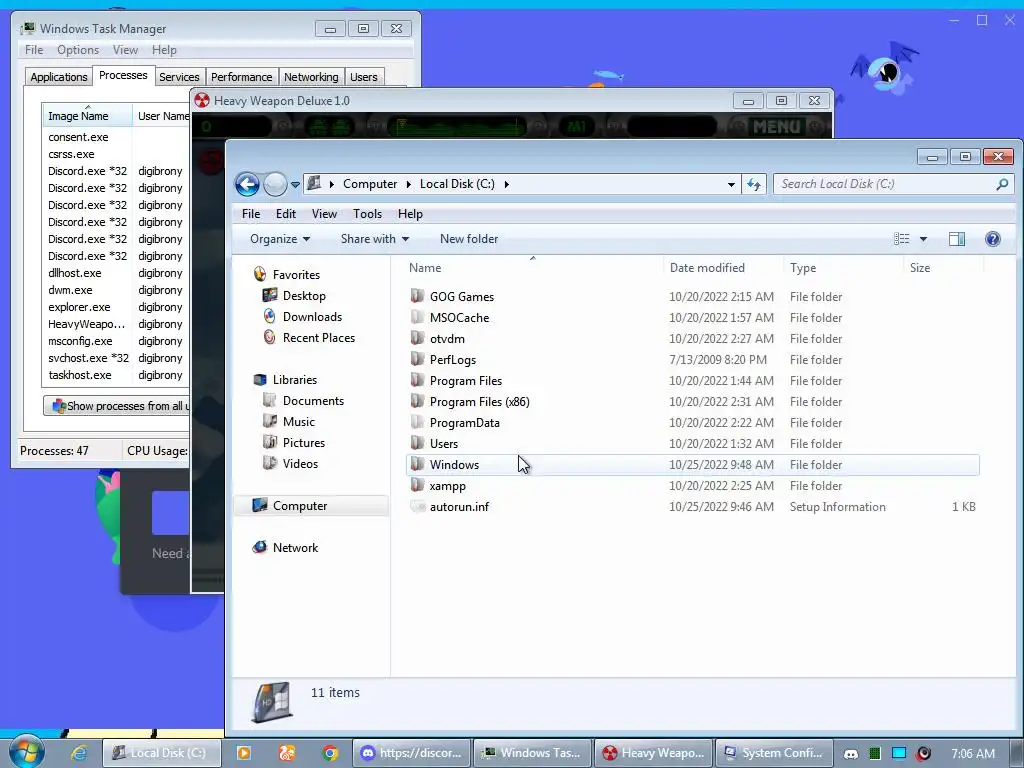
Task: Sort files by the Size column
Action: click(x=920, y=268)
